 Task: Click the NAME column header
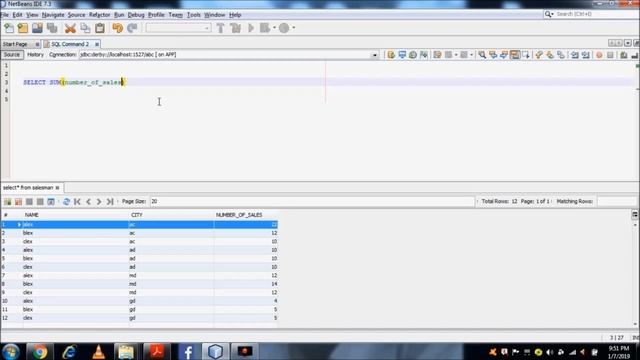click(76, 215)
